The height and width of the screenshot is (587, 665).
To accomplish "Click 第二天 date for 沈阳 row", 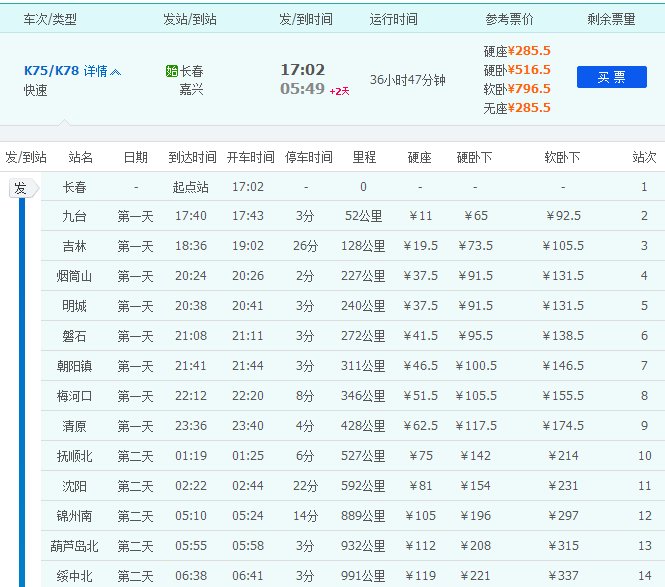I will (135, 486).
